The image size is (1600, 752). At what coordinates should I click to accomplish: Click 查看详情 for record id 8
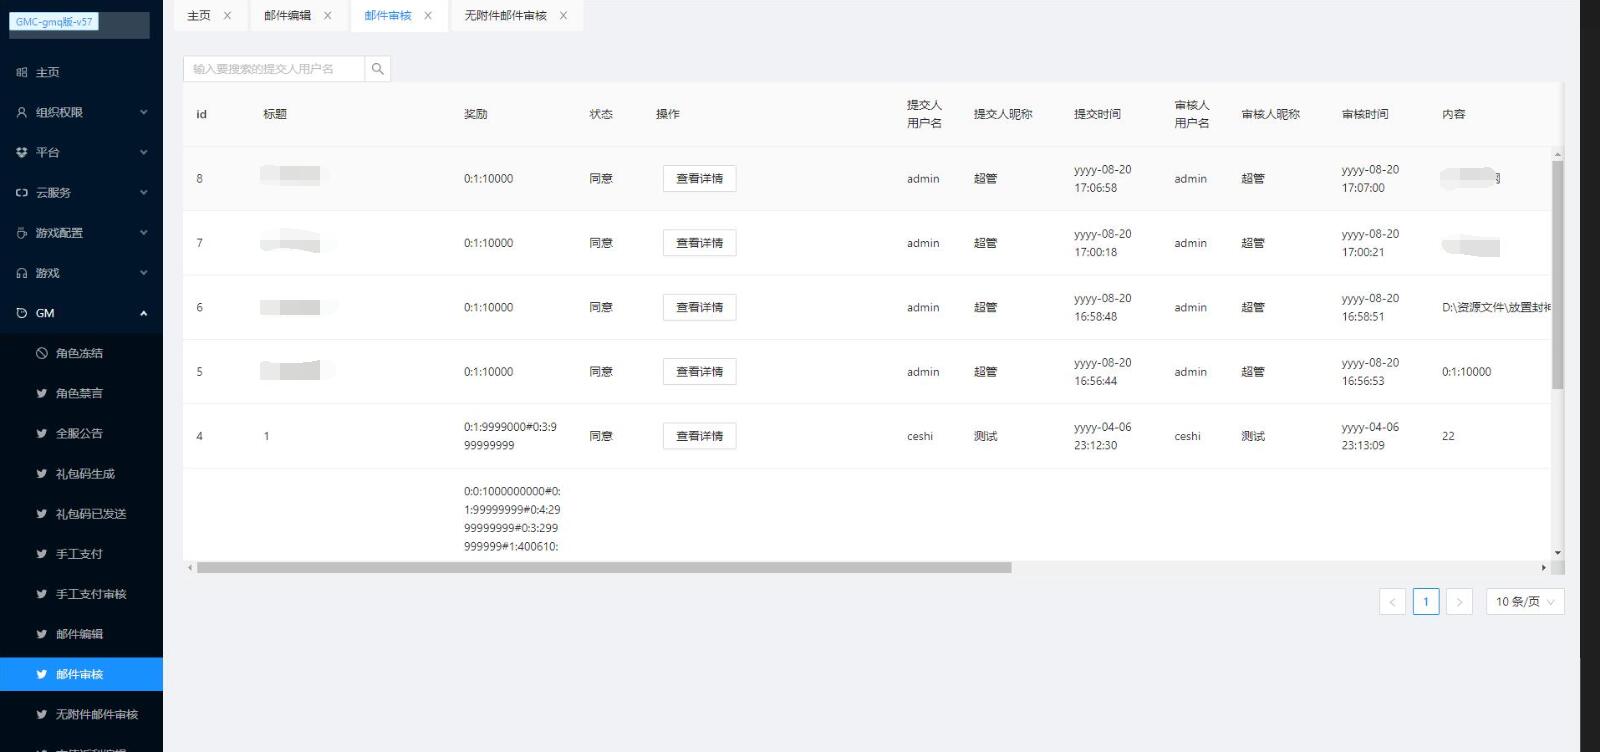tap(699, 179)
